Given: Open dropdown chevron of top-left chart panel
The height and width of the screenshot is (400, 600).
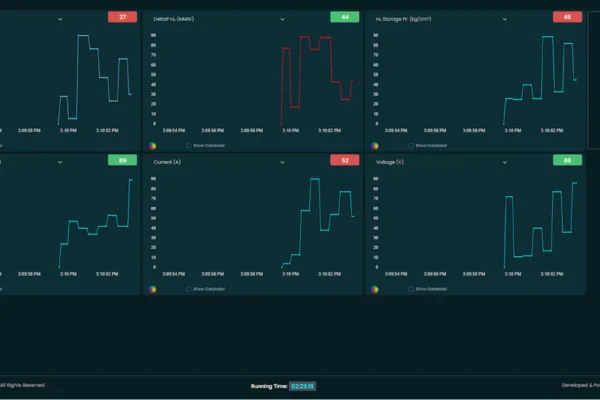Looking at the screenshot, I should tap(60, 18).
